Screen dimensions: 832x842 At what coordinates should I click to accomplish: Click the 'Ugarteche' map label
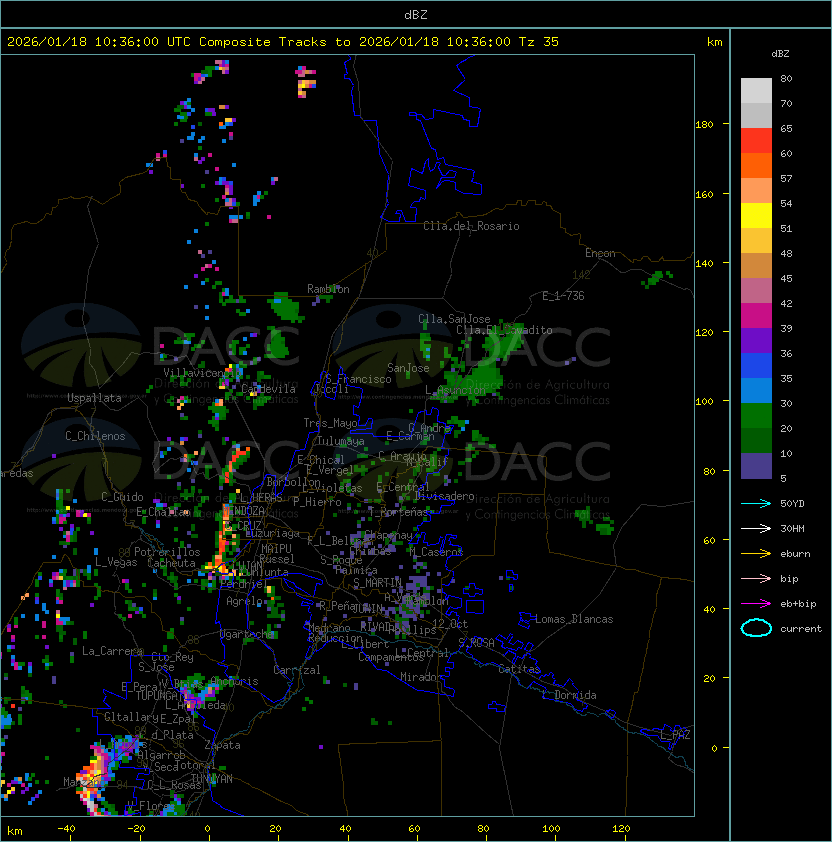point(247,634)
